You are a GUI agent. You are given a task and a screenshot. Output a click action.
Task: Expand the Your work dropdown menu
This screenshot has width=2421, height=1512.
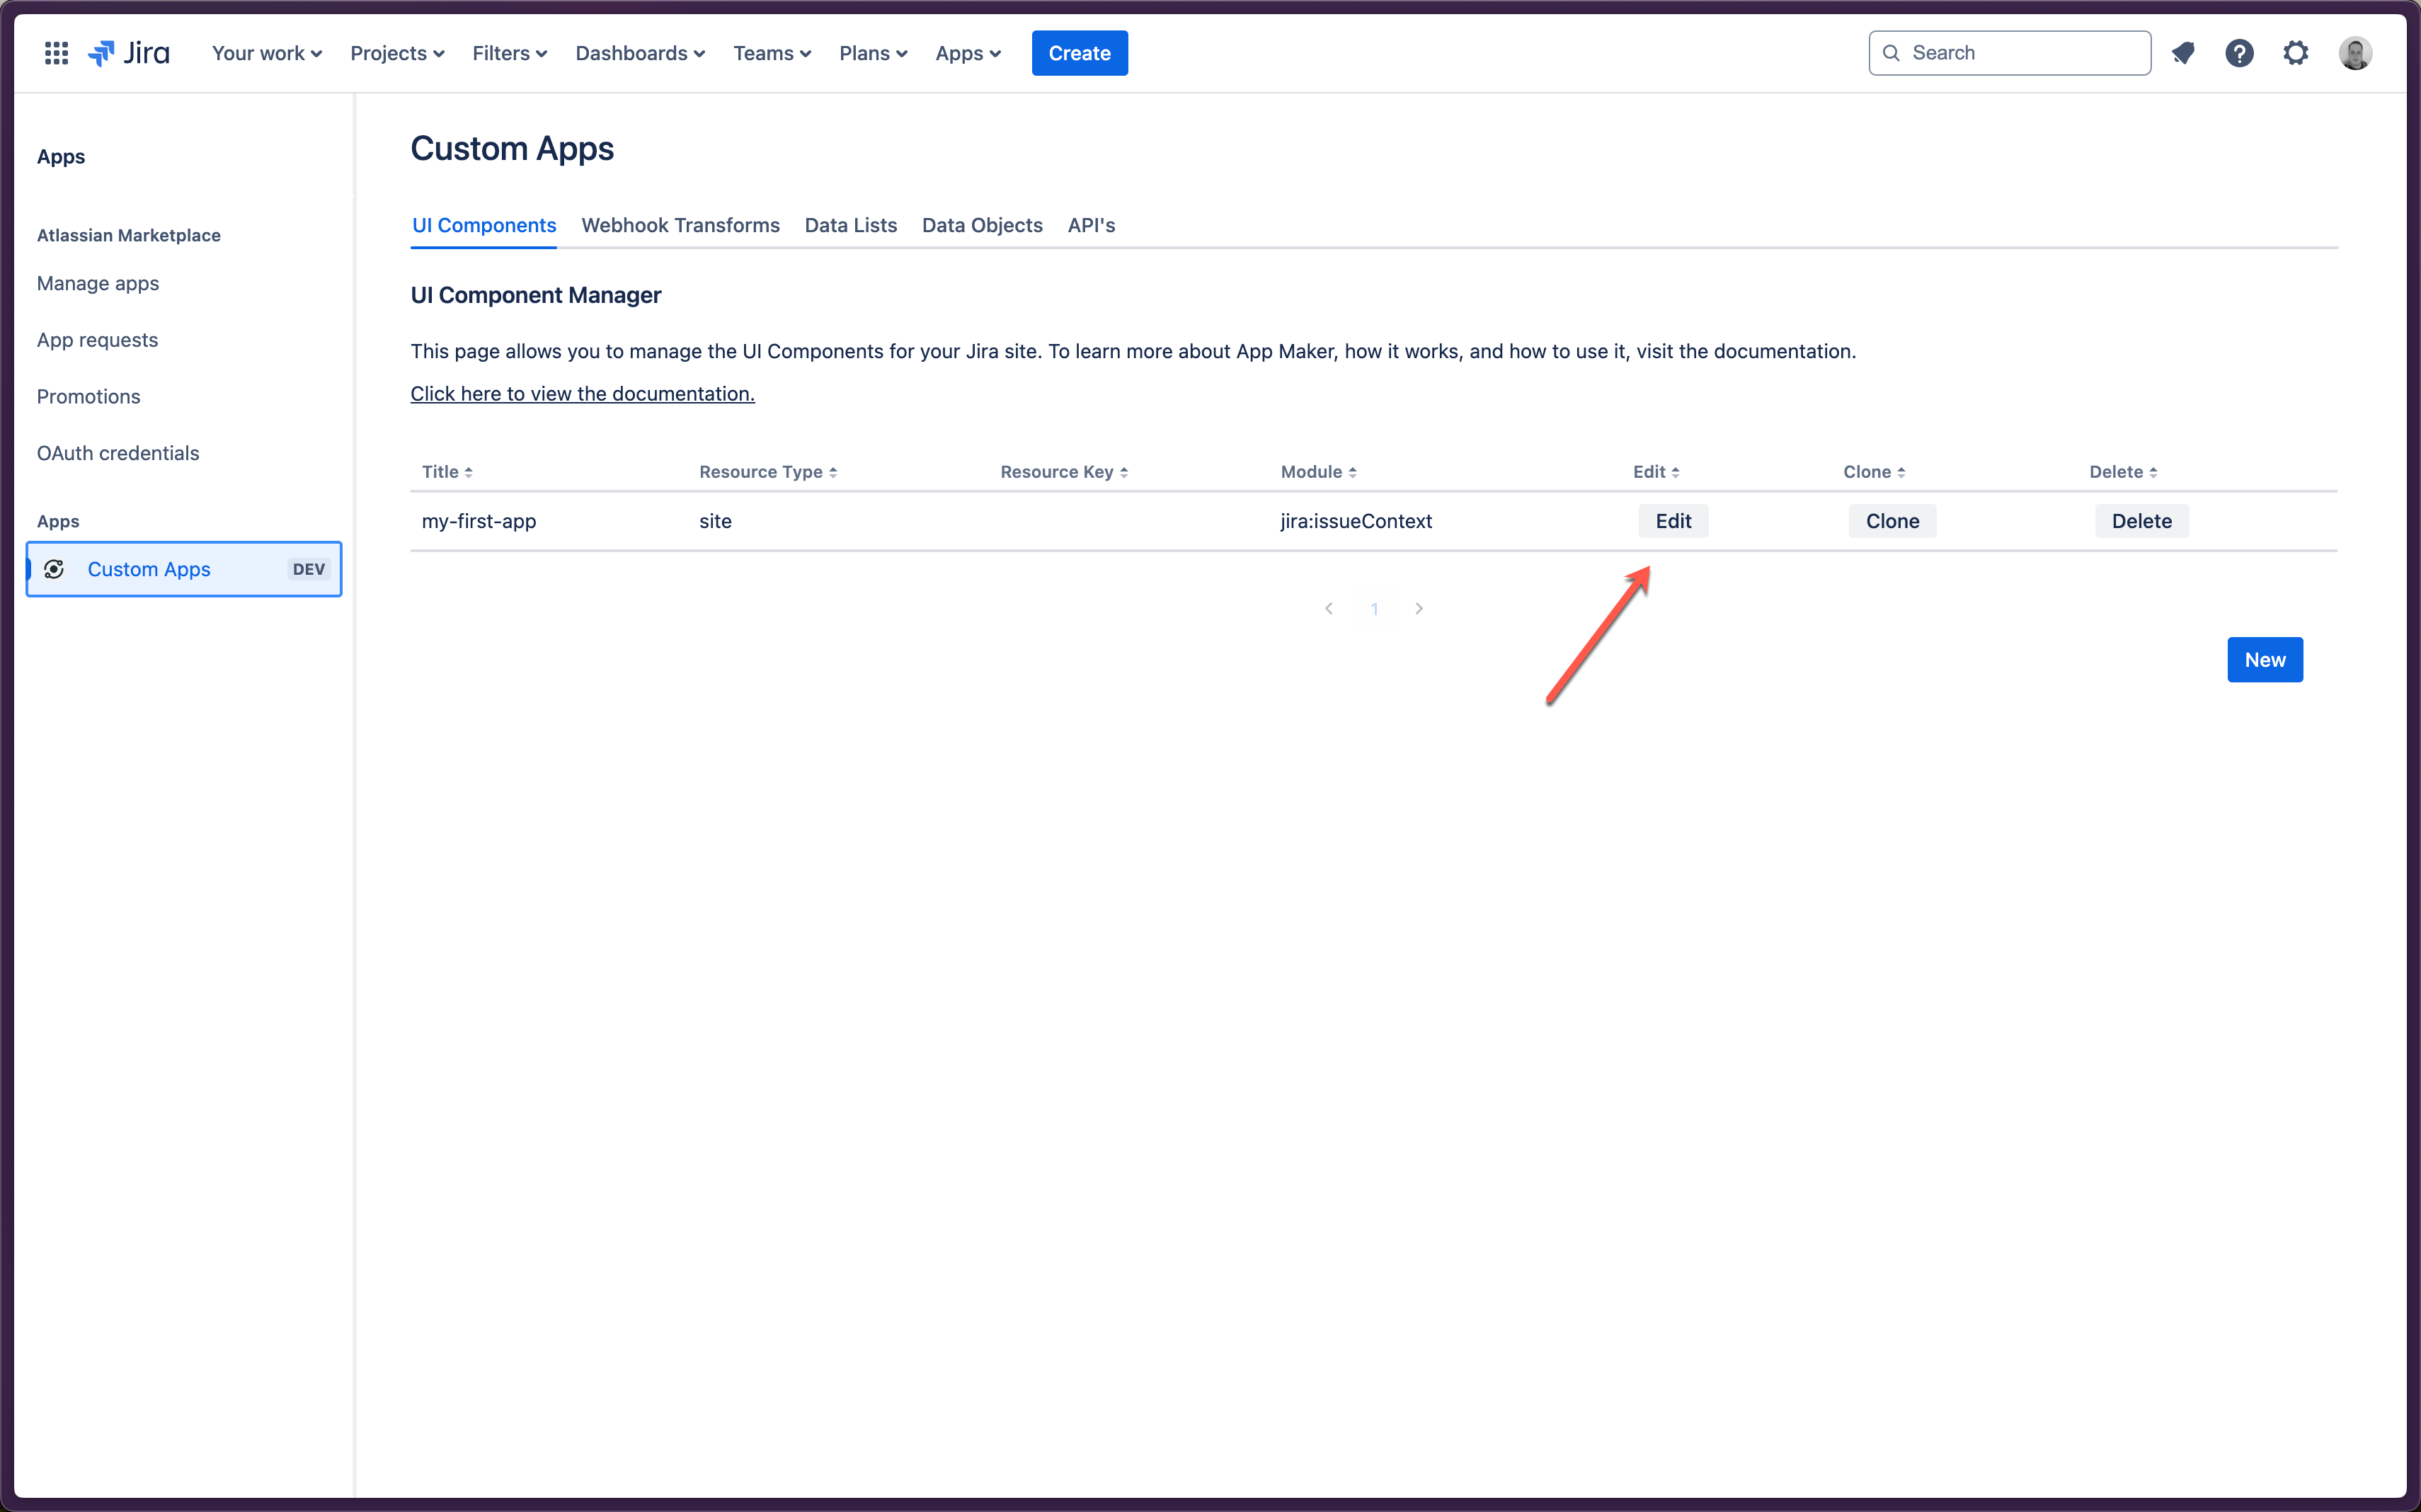265,52
